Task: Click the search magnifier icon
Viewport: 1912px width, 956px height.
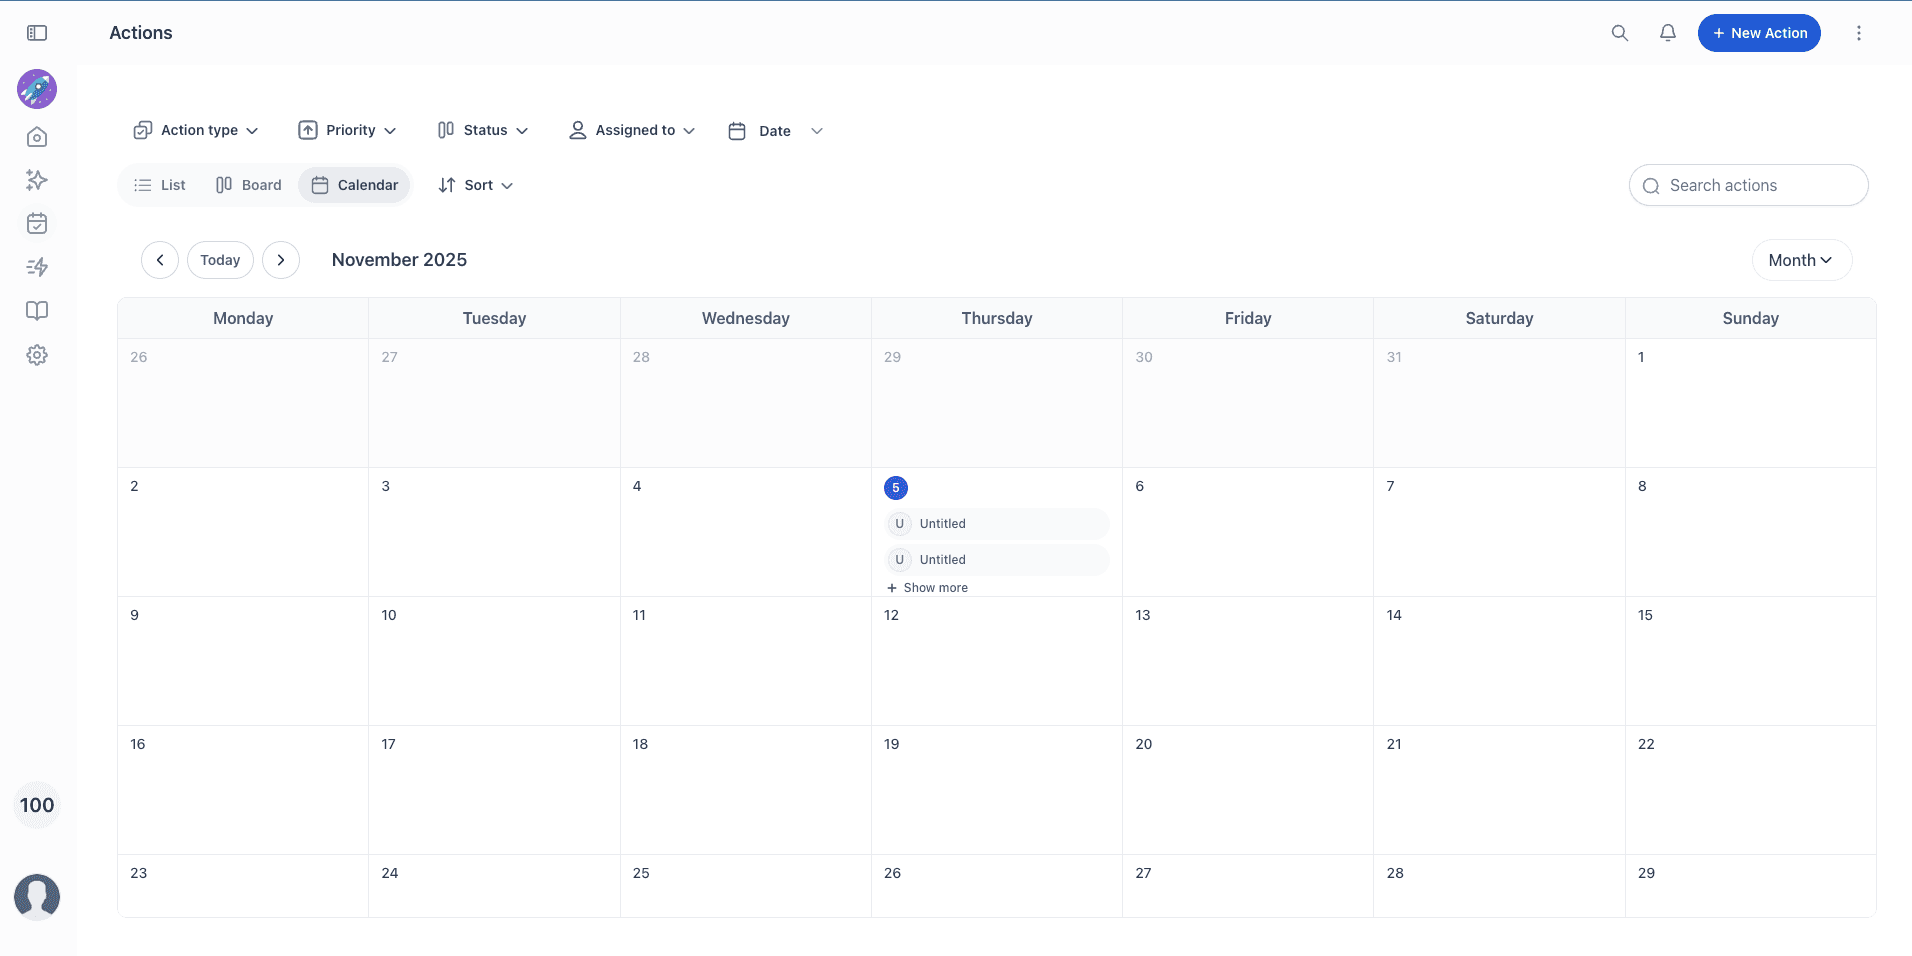Action: (1619, 32)
